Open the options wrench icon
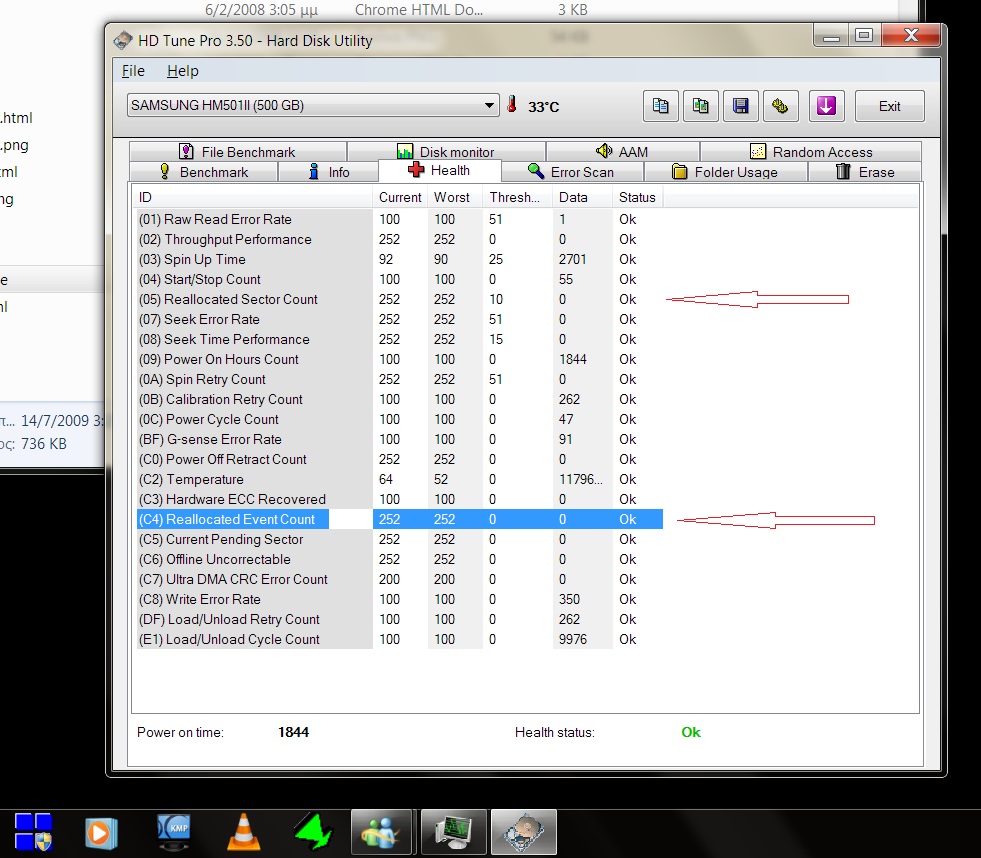The width and height of the screenshot is (981, 858). (780, 106)
